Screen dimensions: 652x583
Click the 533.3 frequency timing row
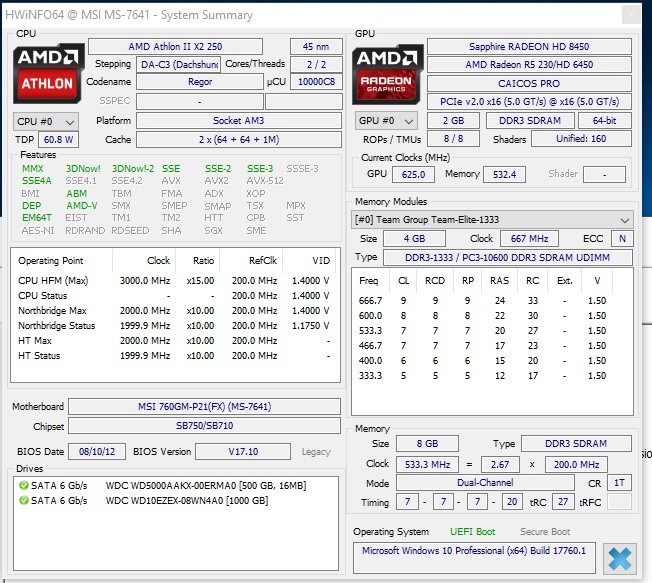click(x=482, y=331)
